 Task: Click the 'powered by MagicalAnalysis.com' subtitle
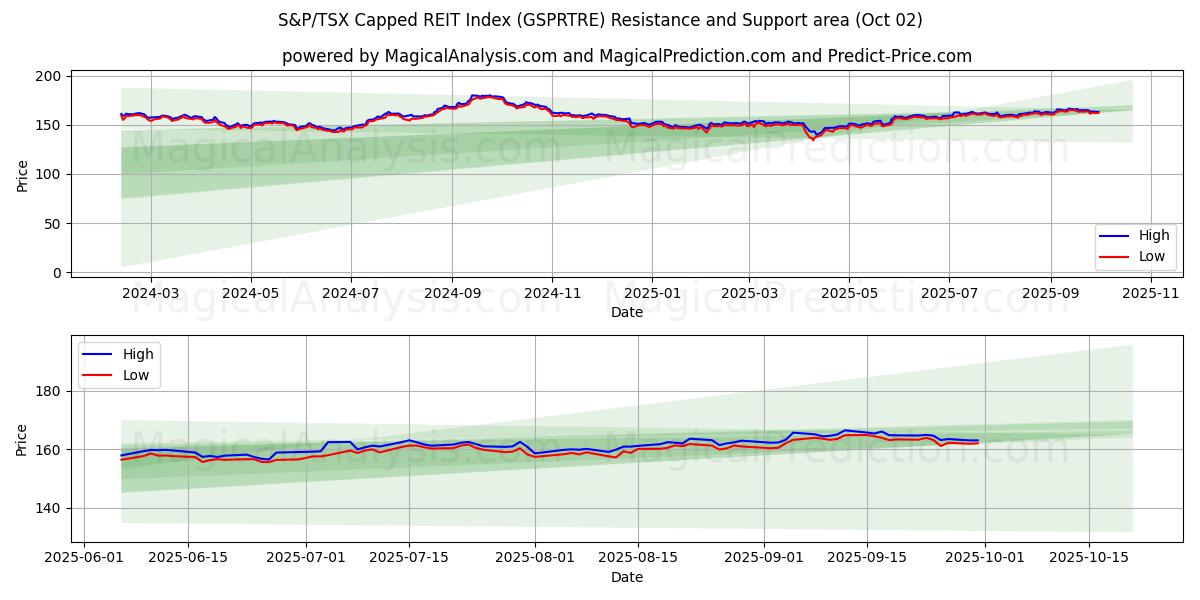click(x=626, y=56)
